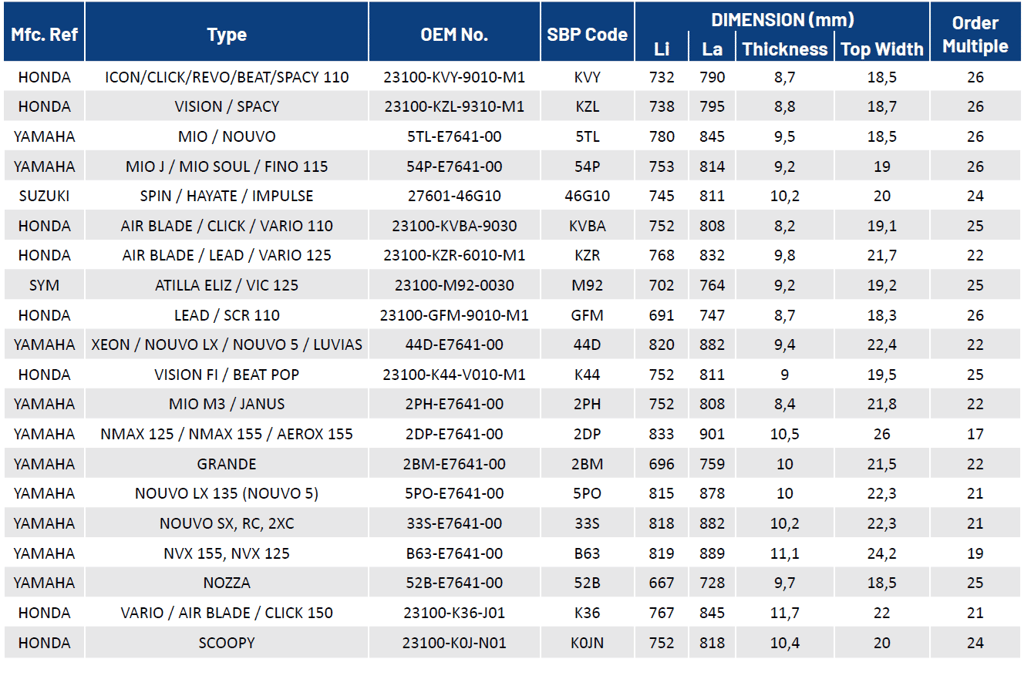
Task: Select the SBP code 54P cell
Action: point(587,166)
